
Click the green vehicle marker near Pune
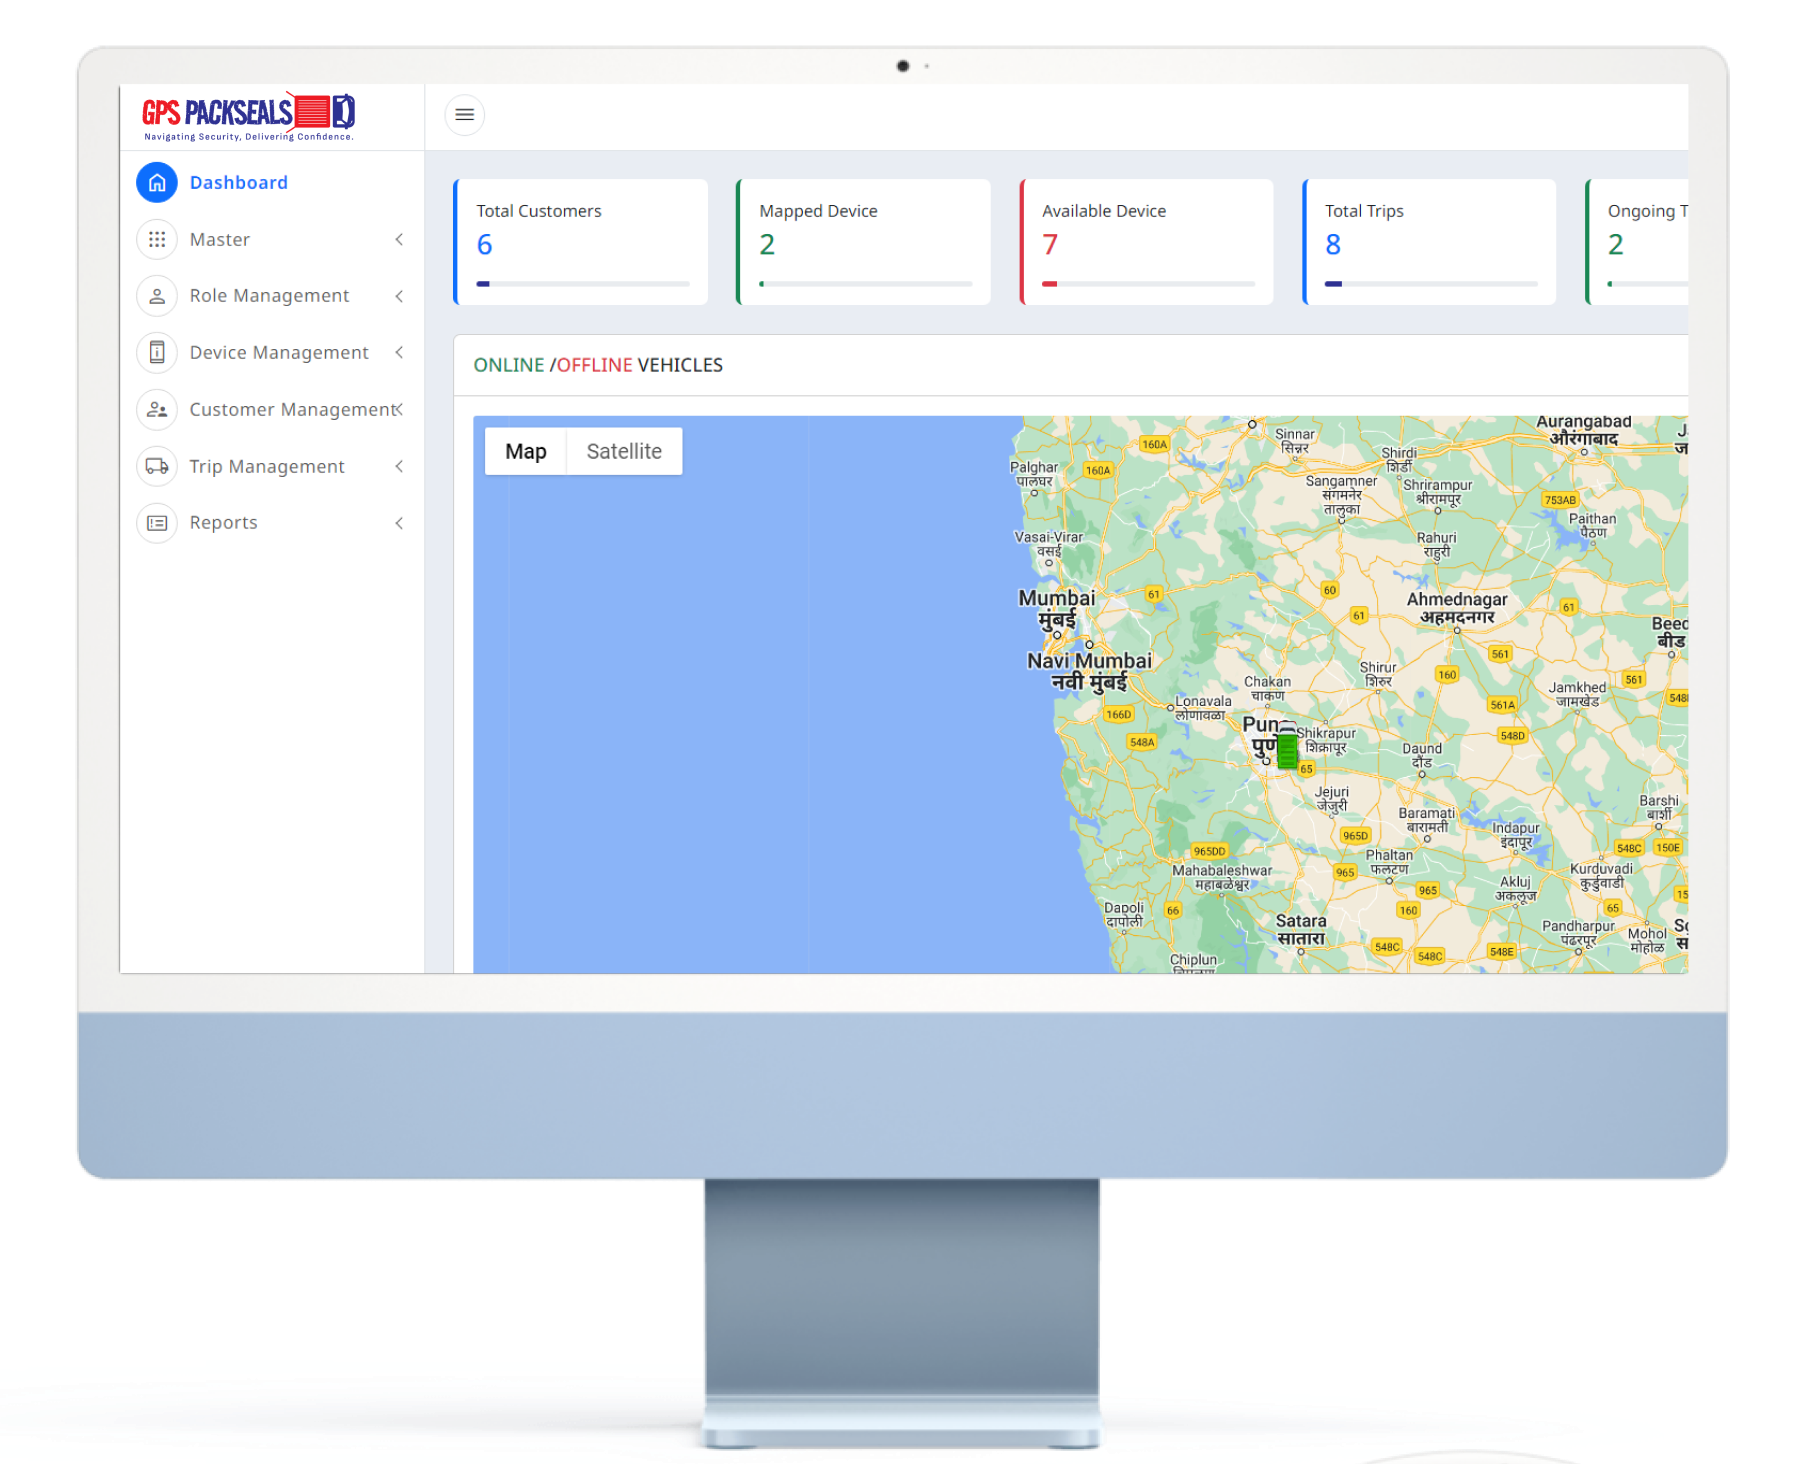(x=1288, y=748)
